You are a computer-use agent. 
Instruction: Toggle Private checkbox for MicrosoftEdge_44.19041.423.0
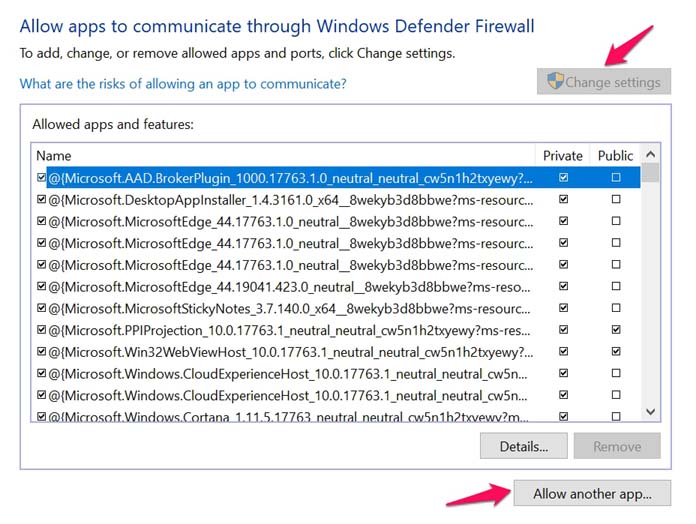563,286
